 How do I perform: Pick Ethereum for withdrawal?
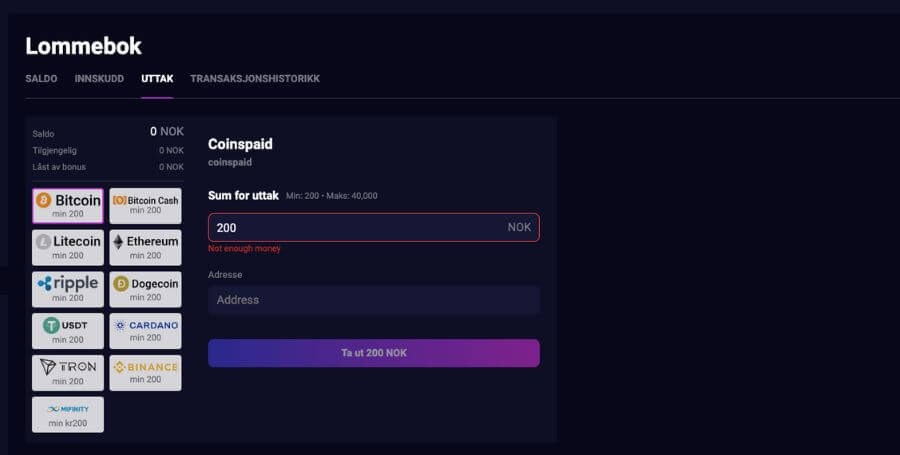point(145,247)
